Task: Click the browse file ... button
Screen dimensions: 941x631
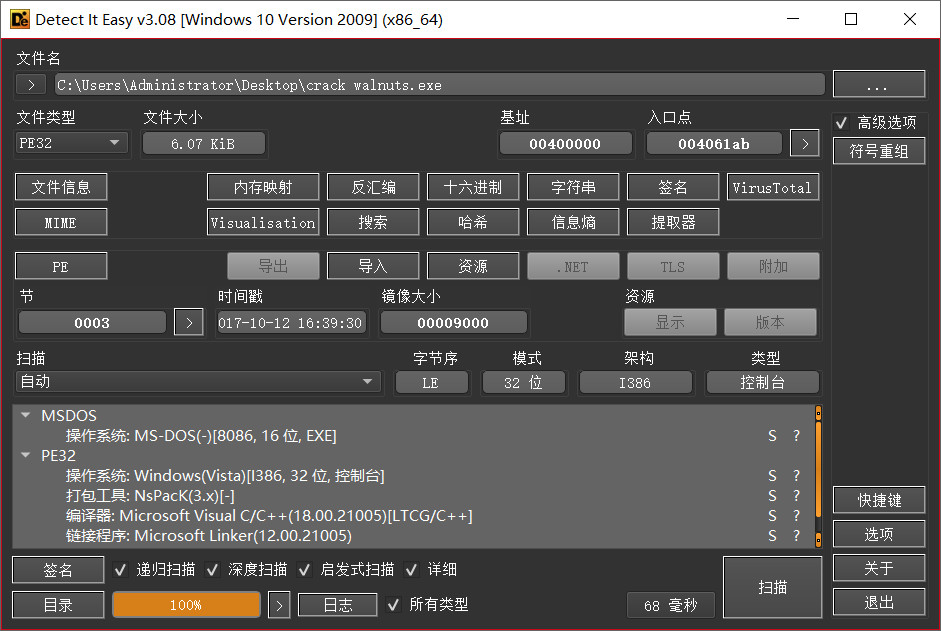Action: point(879,85)
